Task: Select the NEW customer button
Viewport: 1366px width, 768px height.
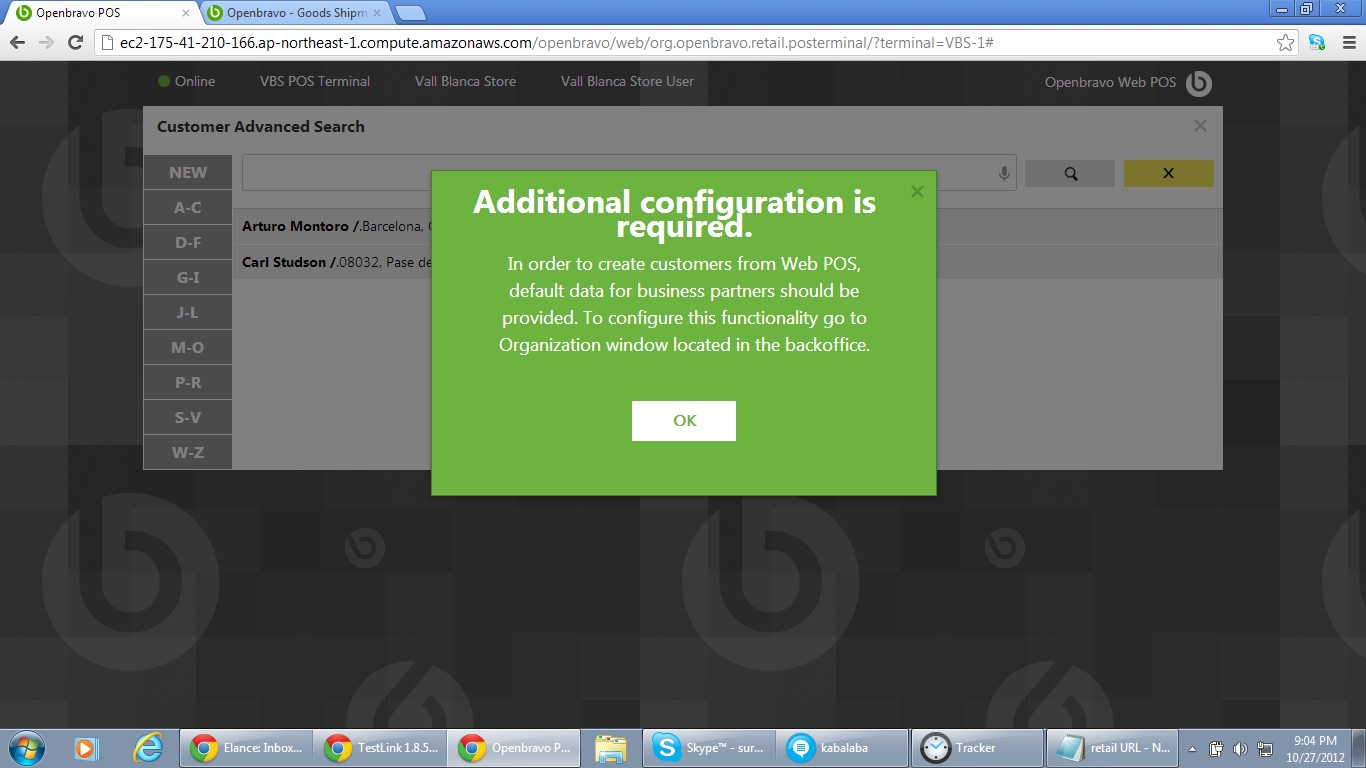Action: (x=188, y=173)
